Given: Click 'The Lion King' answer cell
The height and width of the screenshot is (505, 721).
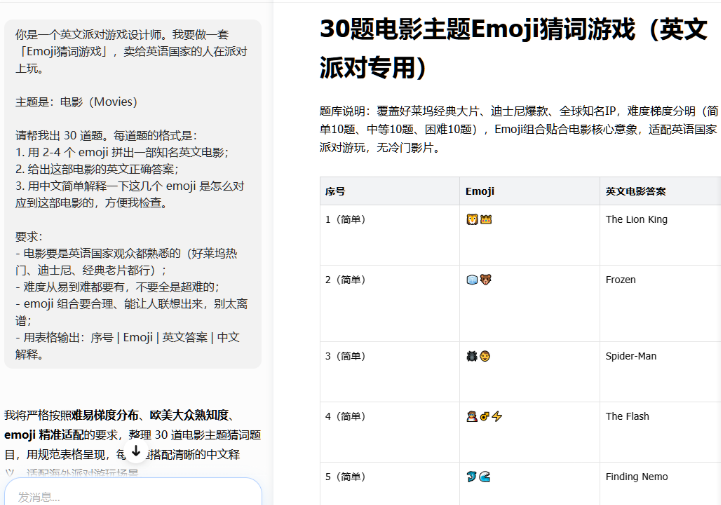Looking at the screenshot, I should (660, 235).
